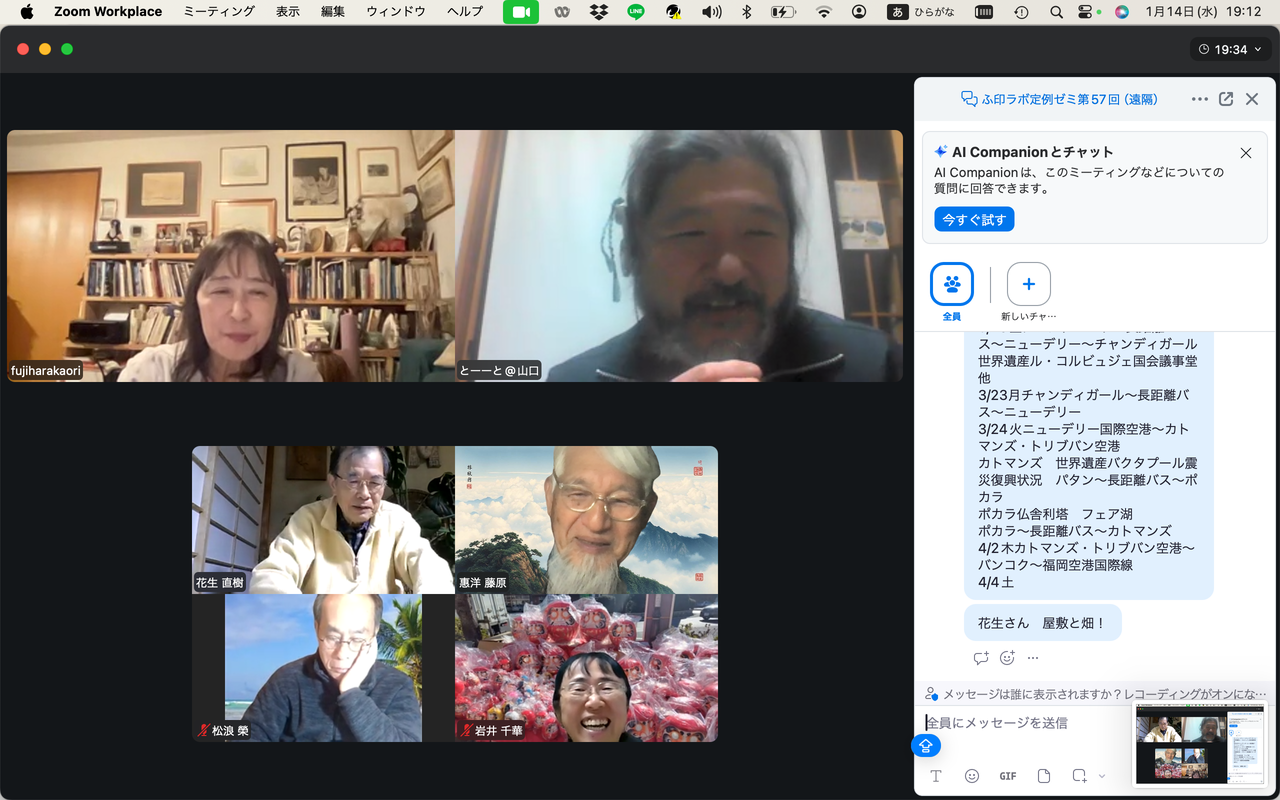
Task: Start a new chat with the plus button
Action: pos(1029,284)
